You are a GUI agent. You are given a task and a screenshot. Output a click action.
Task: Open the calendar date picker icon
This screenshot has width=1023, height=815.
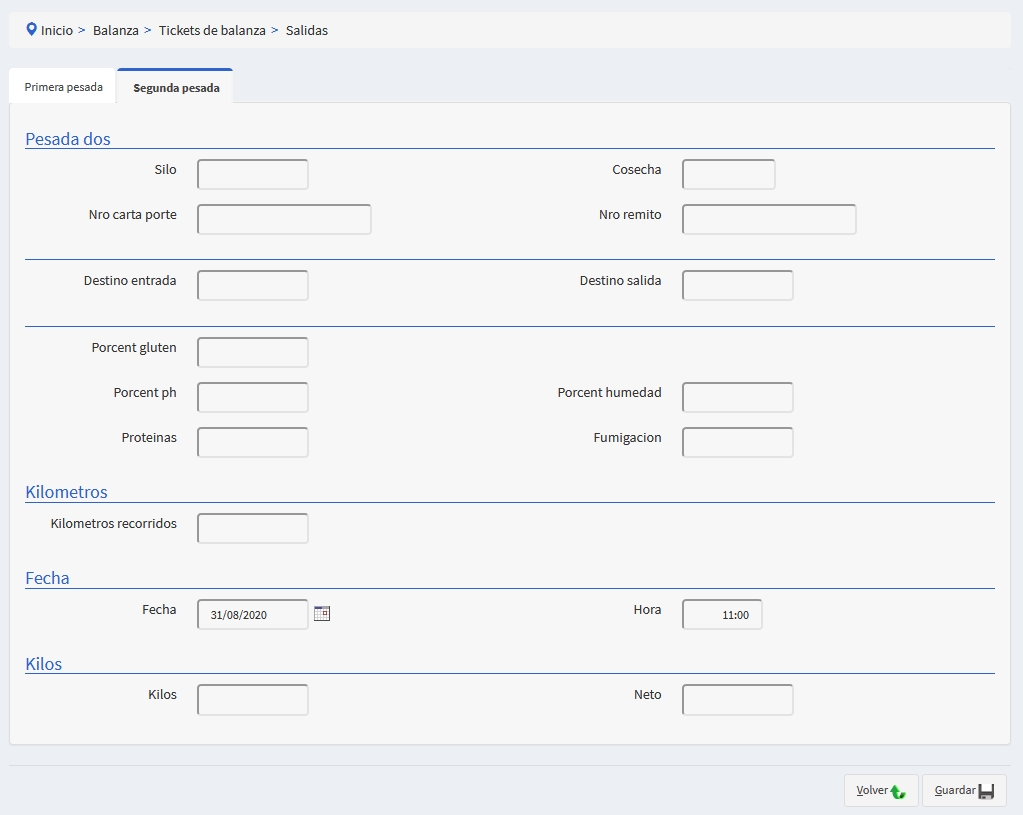coord(322,614)
